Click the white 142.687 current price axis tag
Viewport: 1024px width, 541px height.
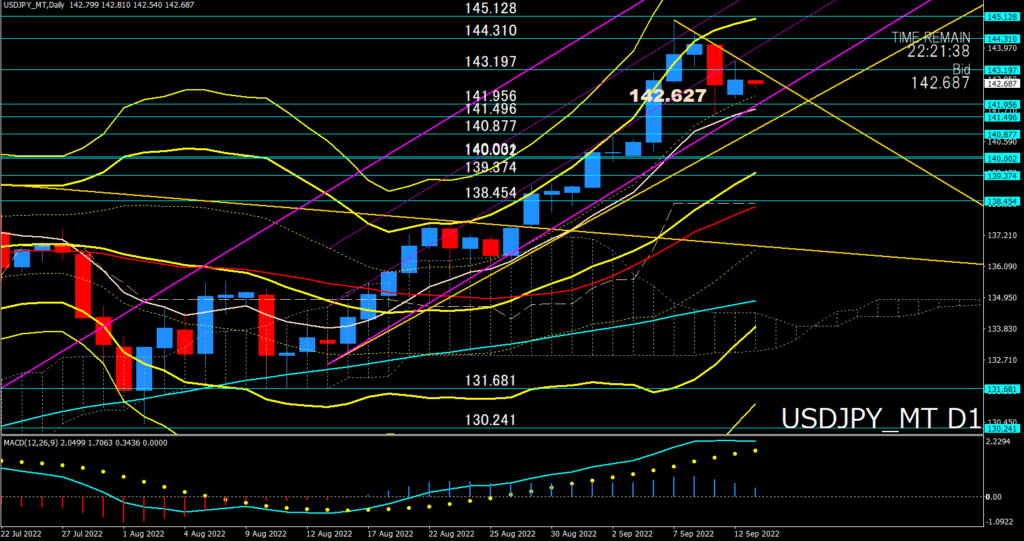point(1003,84)
